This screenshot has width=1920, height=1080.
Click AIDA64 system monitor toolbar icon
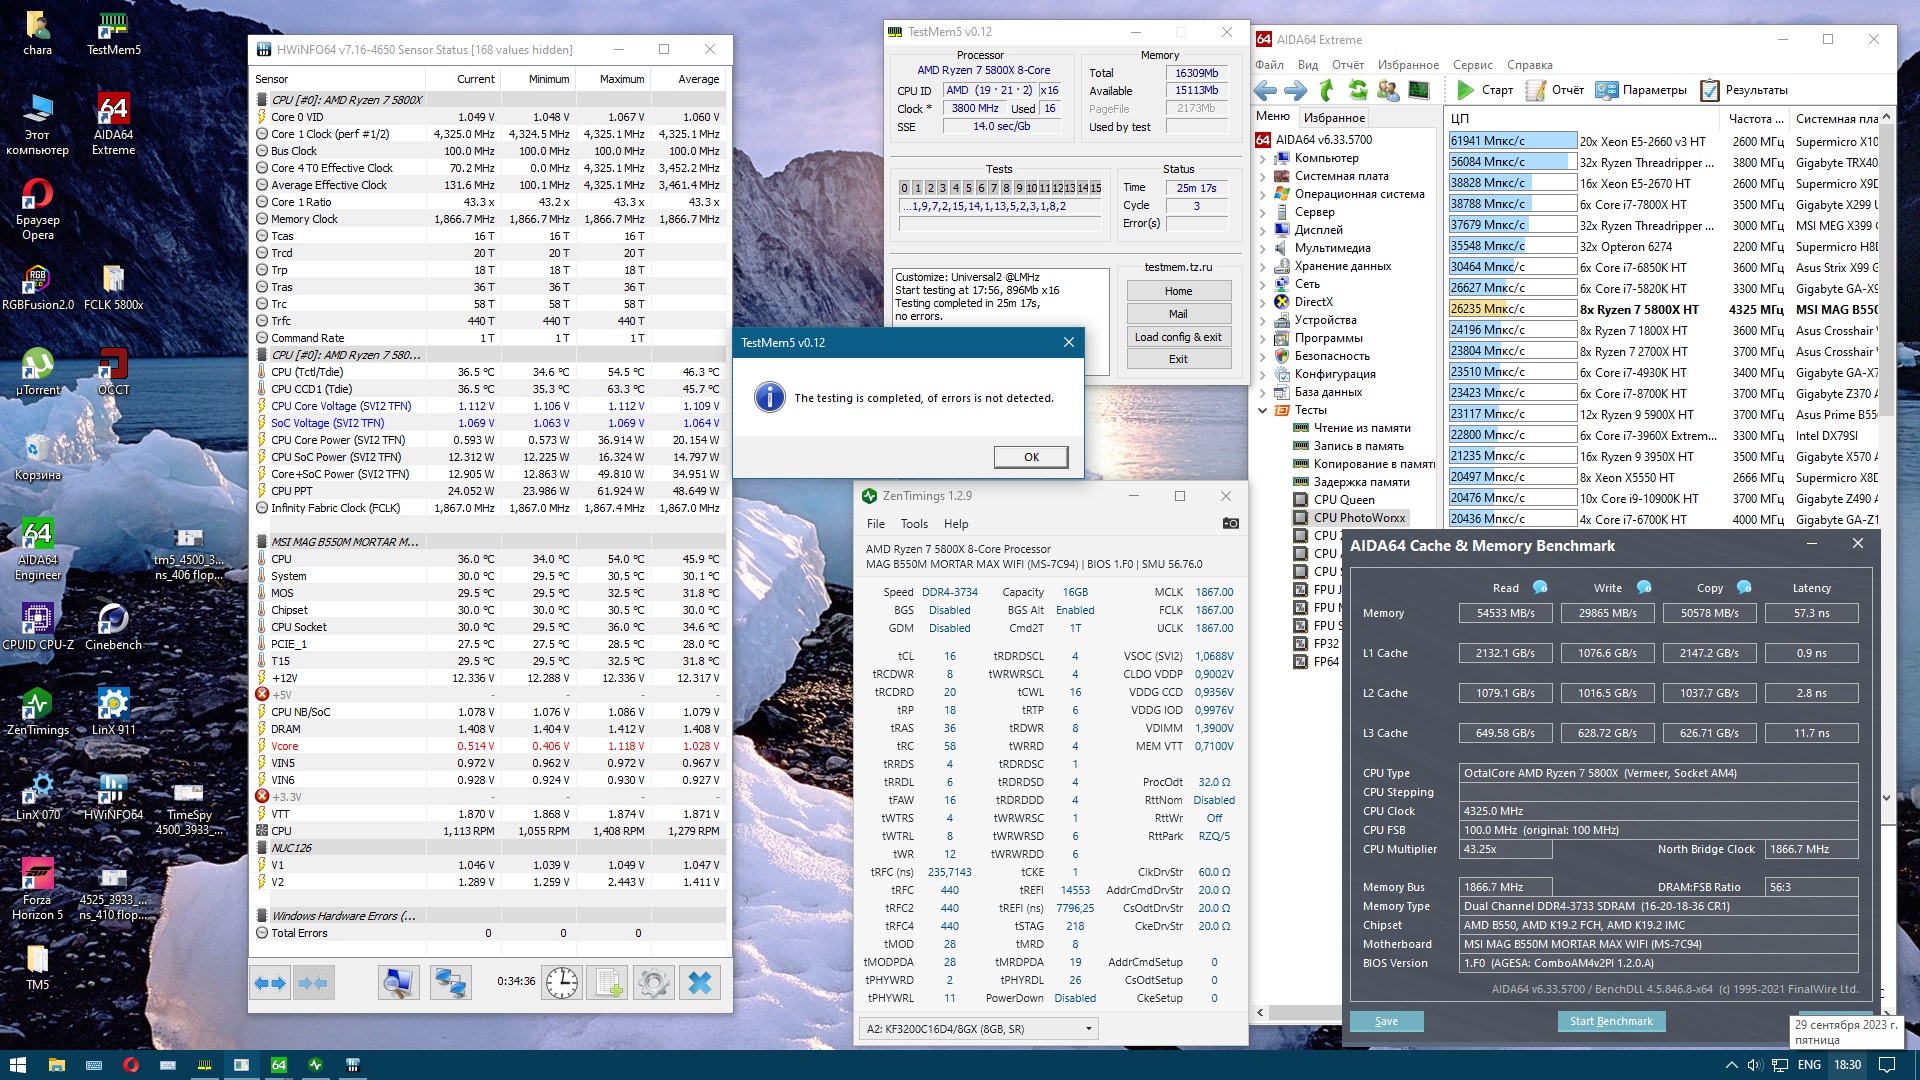(1418, 90)
